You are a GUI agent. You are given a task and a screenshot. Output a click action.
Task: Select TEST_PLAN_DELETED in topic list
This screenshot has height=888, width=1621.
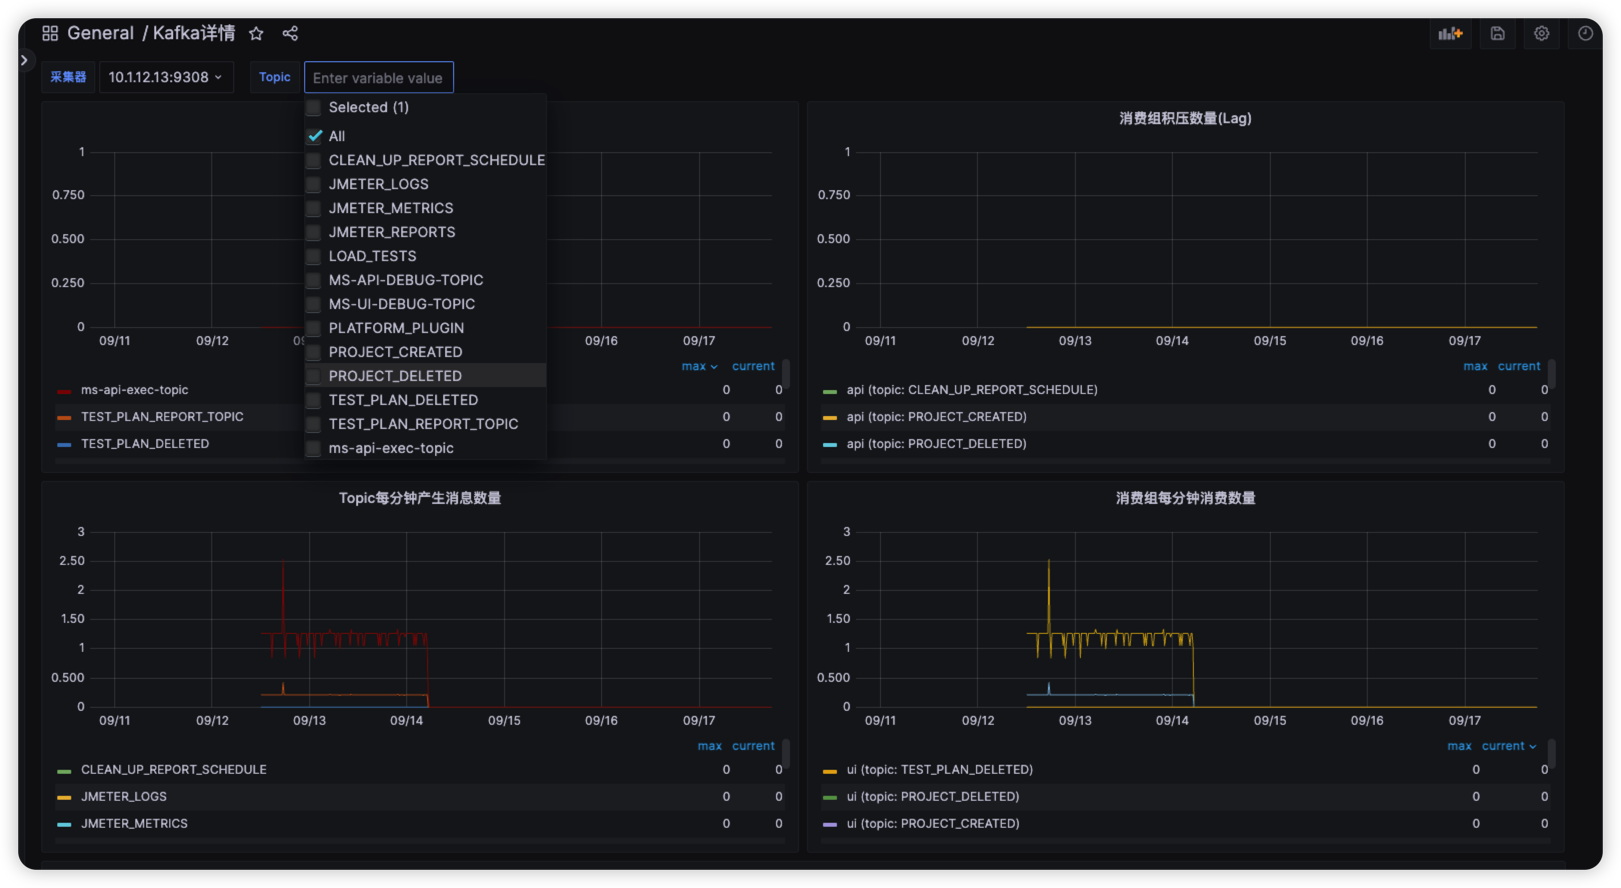[x=425, y=400]
